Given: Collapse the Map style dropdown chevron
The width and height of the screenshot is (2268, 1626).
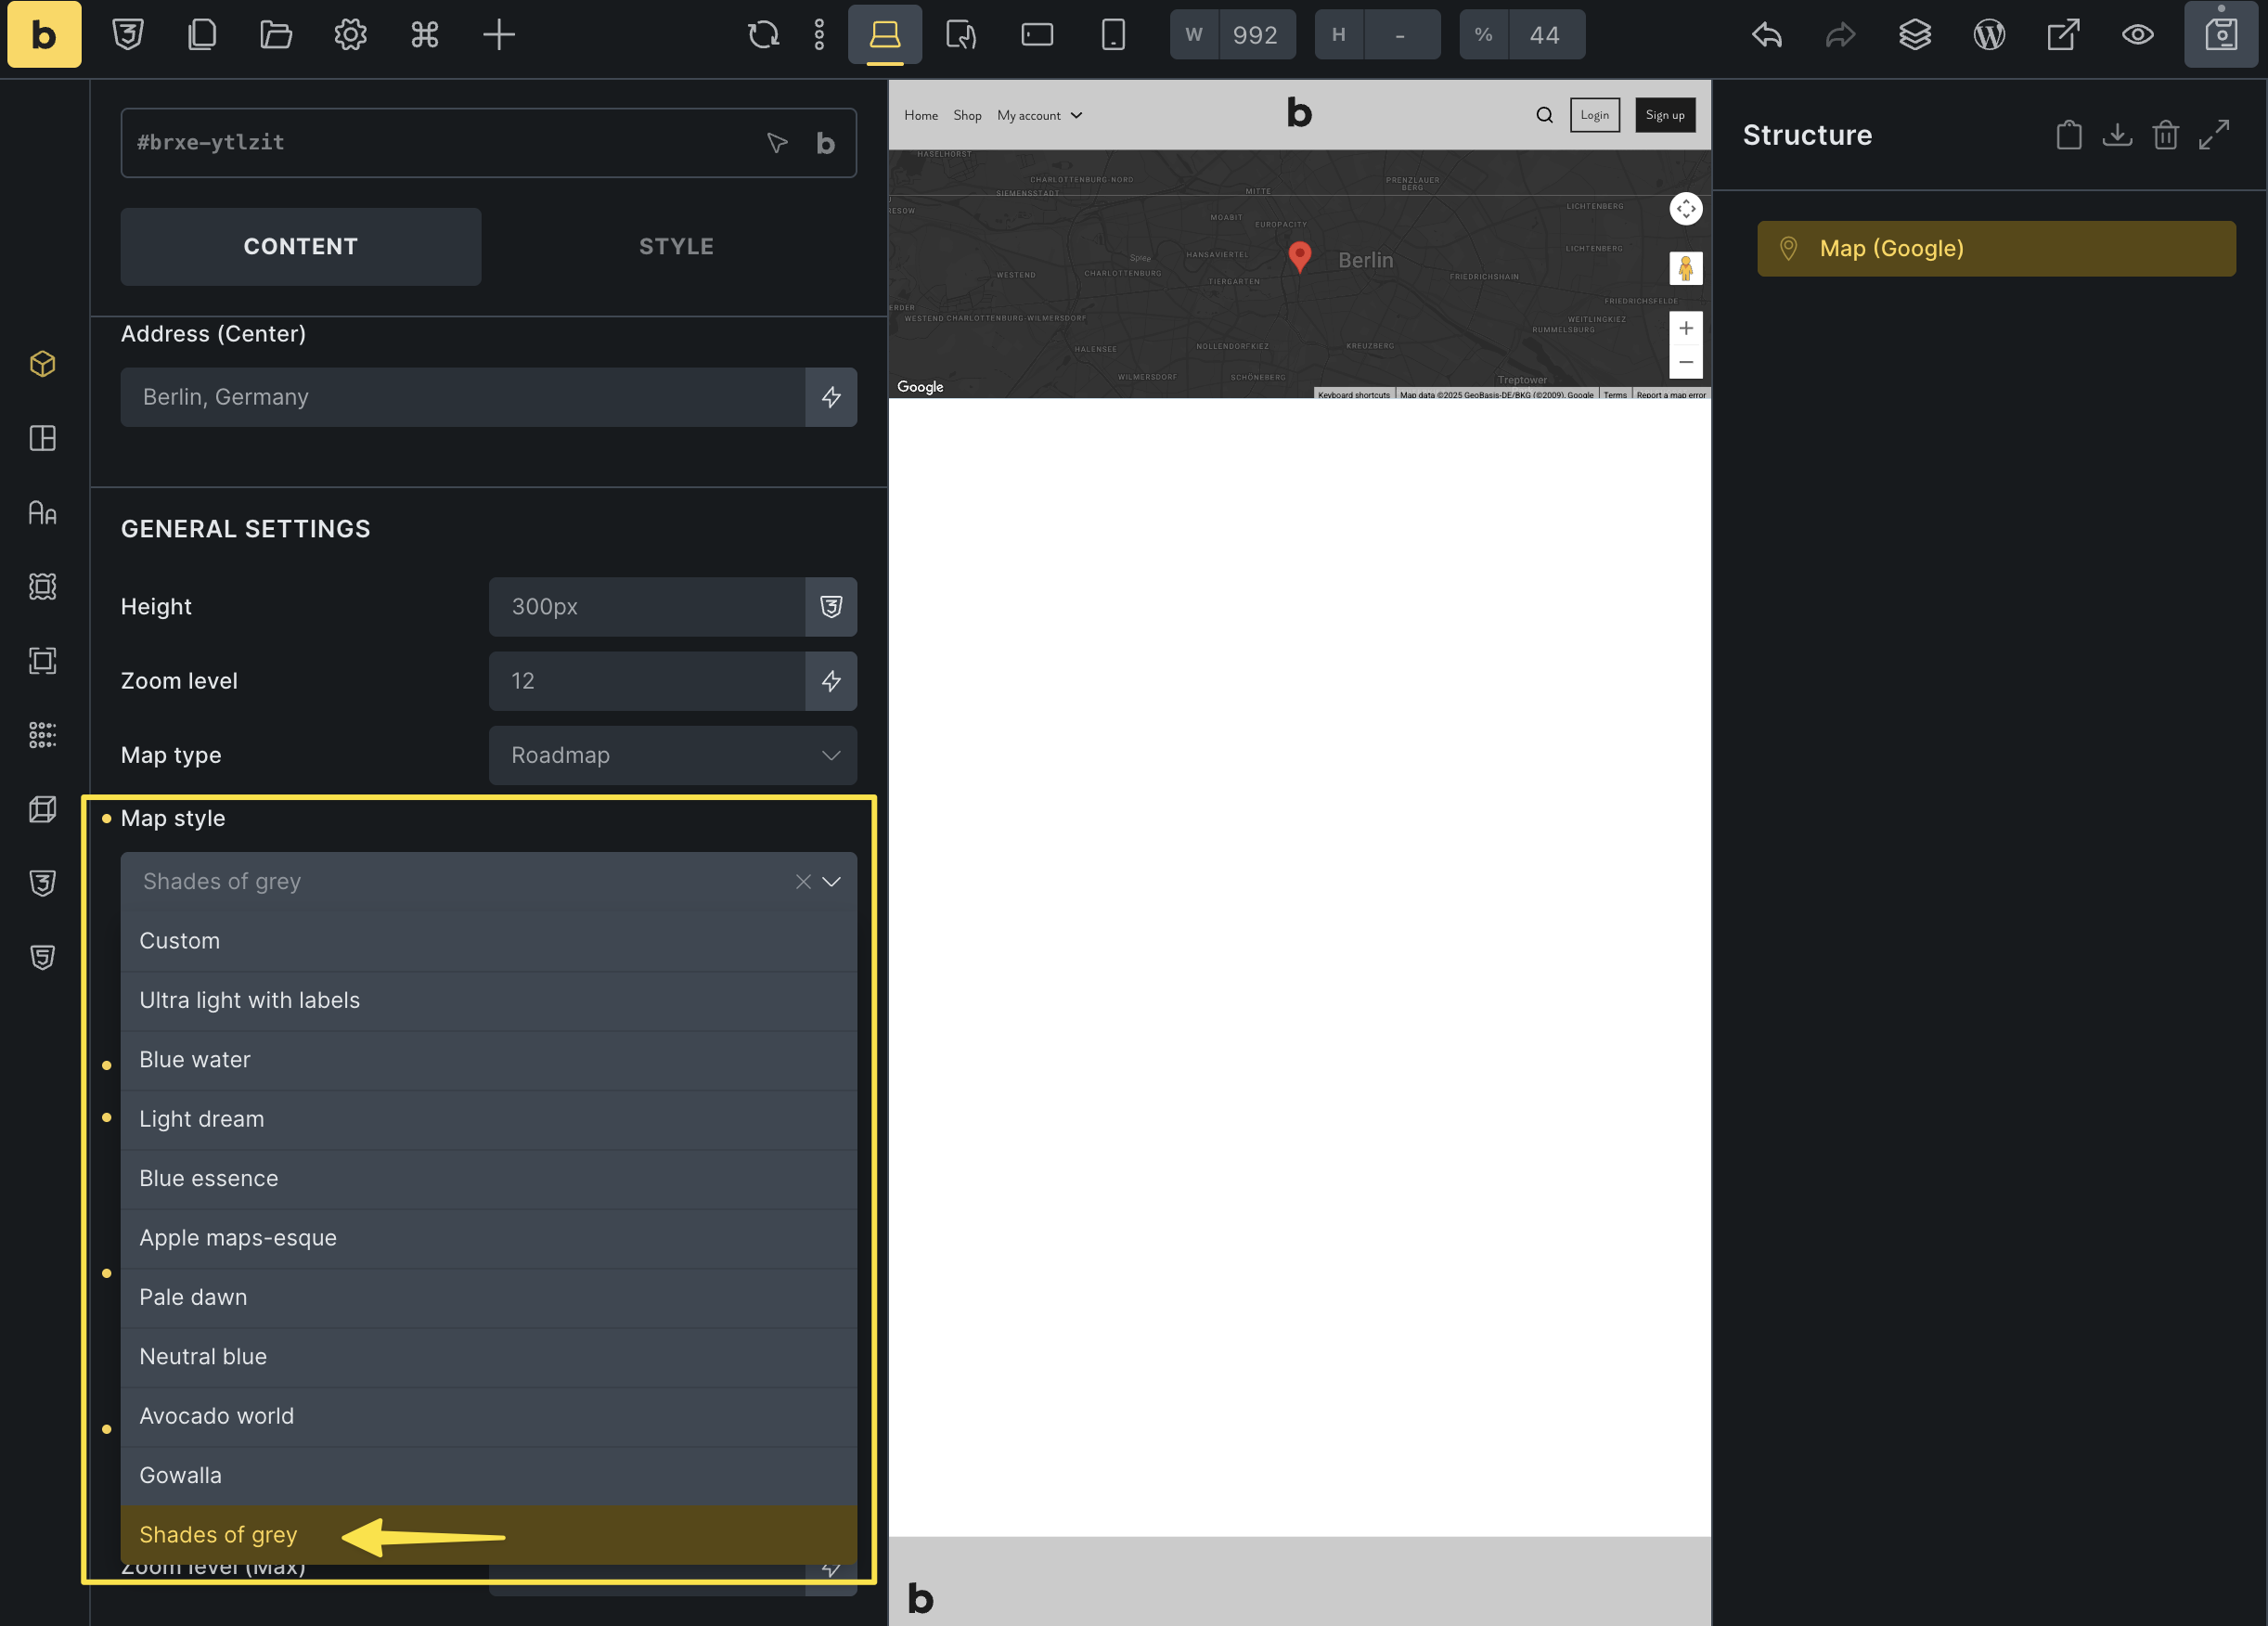Looking at the screenshot, I should pos(832,881).
